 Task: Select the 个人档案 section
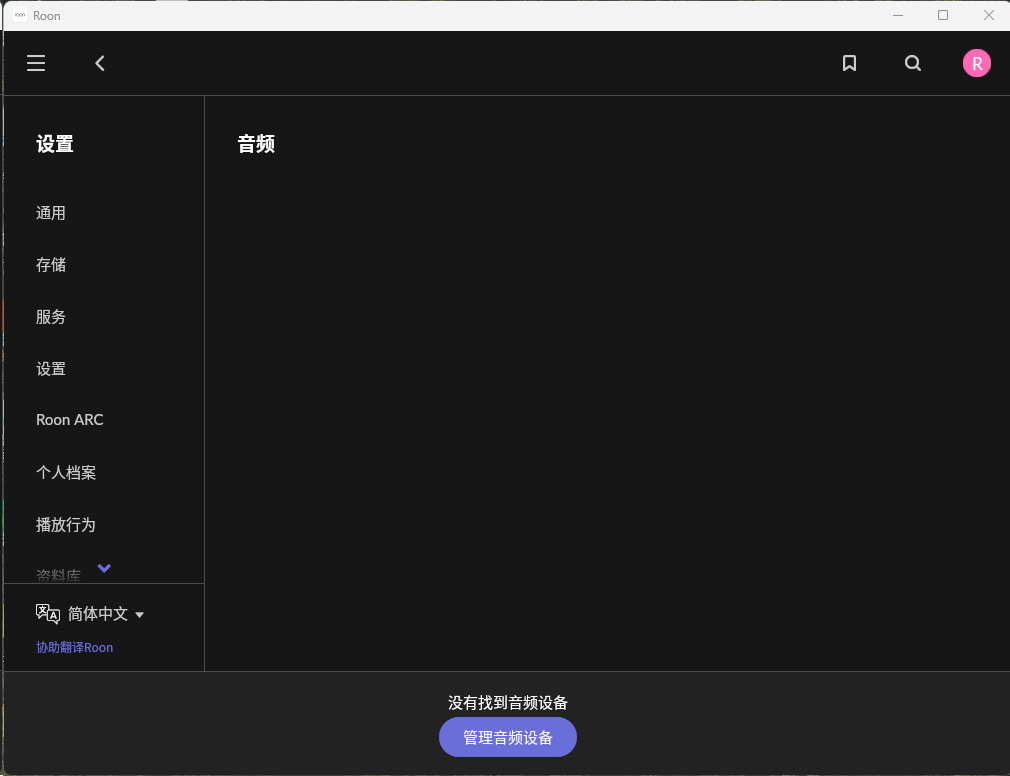[x=66, y=471]
